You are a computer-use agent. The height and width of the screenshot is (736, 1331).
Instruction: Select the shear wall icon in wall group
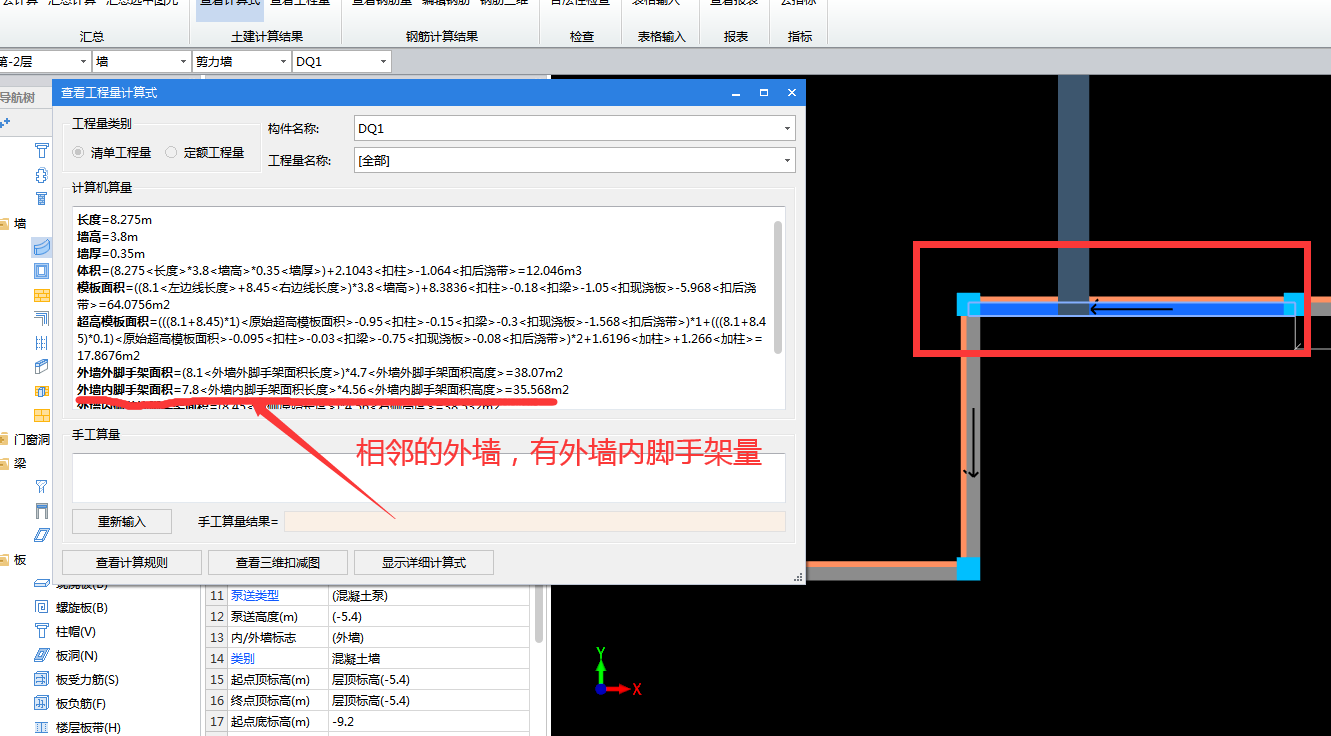click(x=42, y=246)
